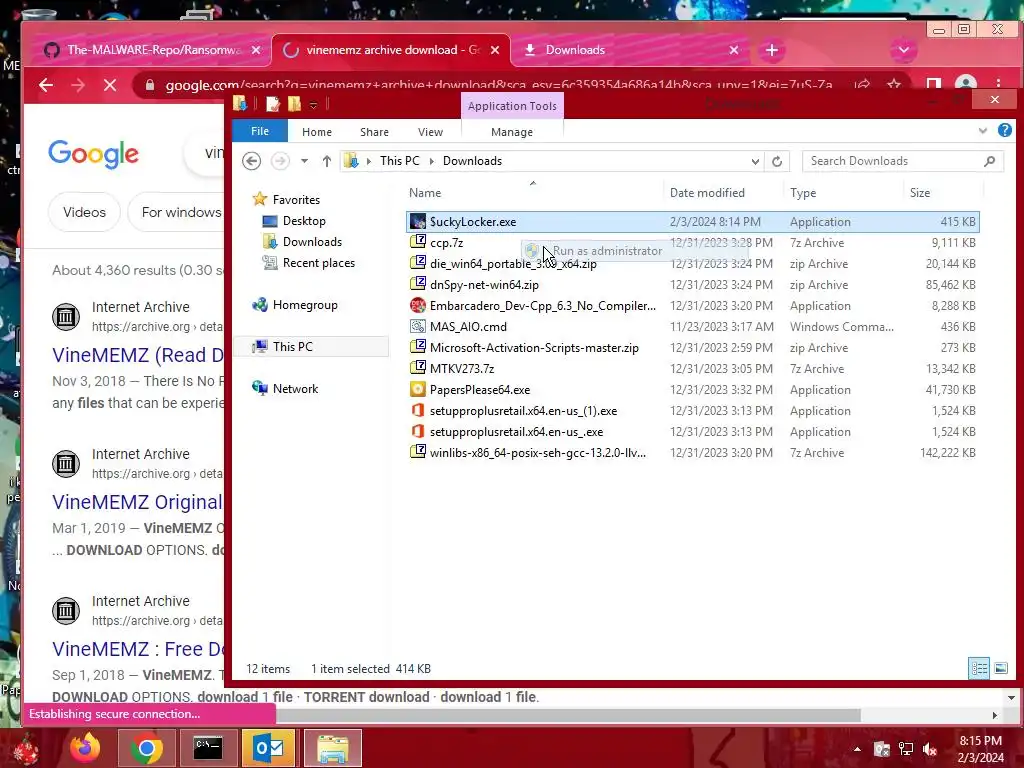Image resolution: width=1024 pixels, height=768 pixels.
Task: Refresh the Downloads folder view
Action: 776,161
